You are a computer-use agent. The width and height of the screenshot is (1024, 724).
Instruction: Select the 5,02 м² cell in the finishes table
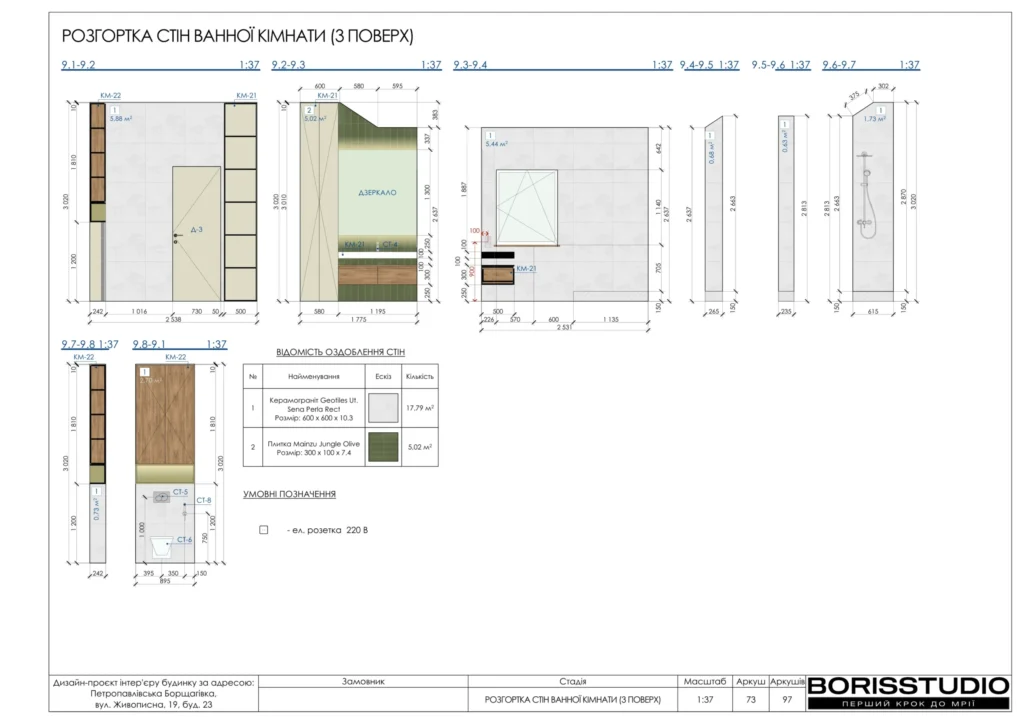pyautogui.click(x=420, y=447)
